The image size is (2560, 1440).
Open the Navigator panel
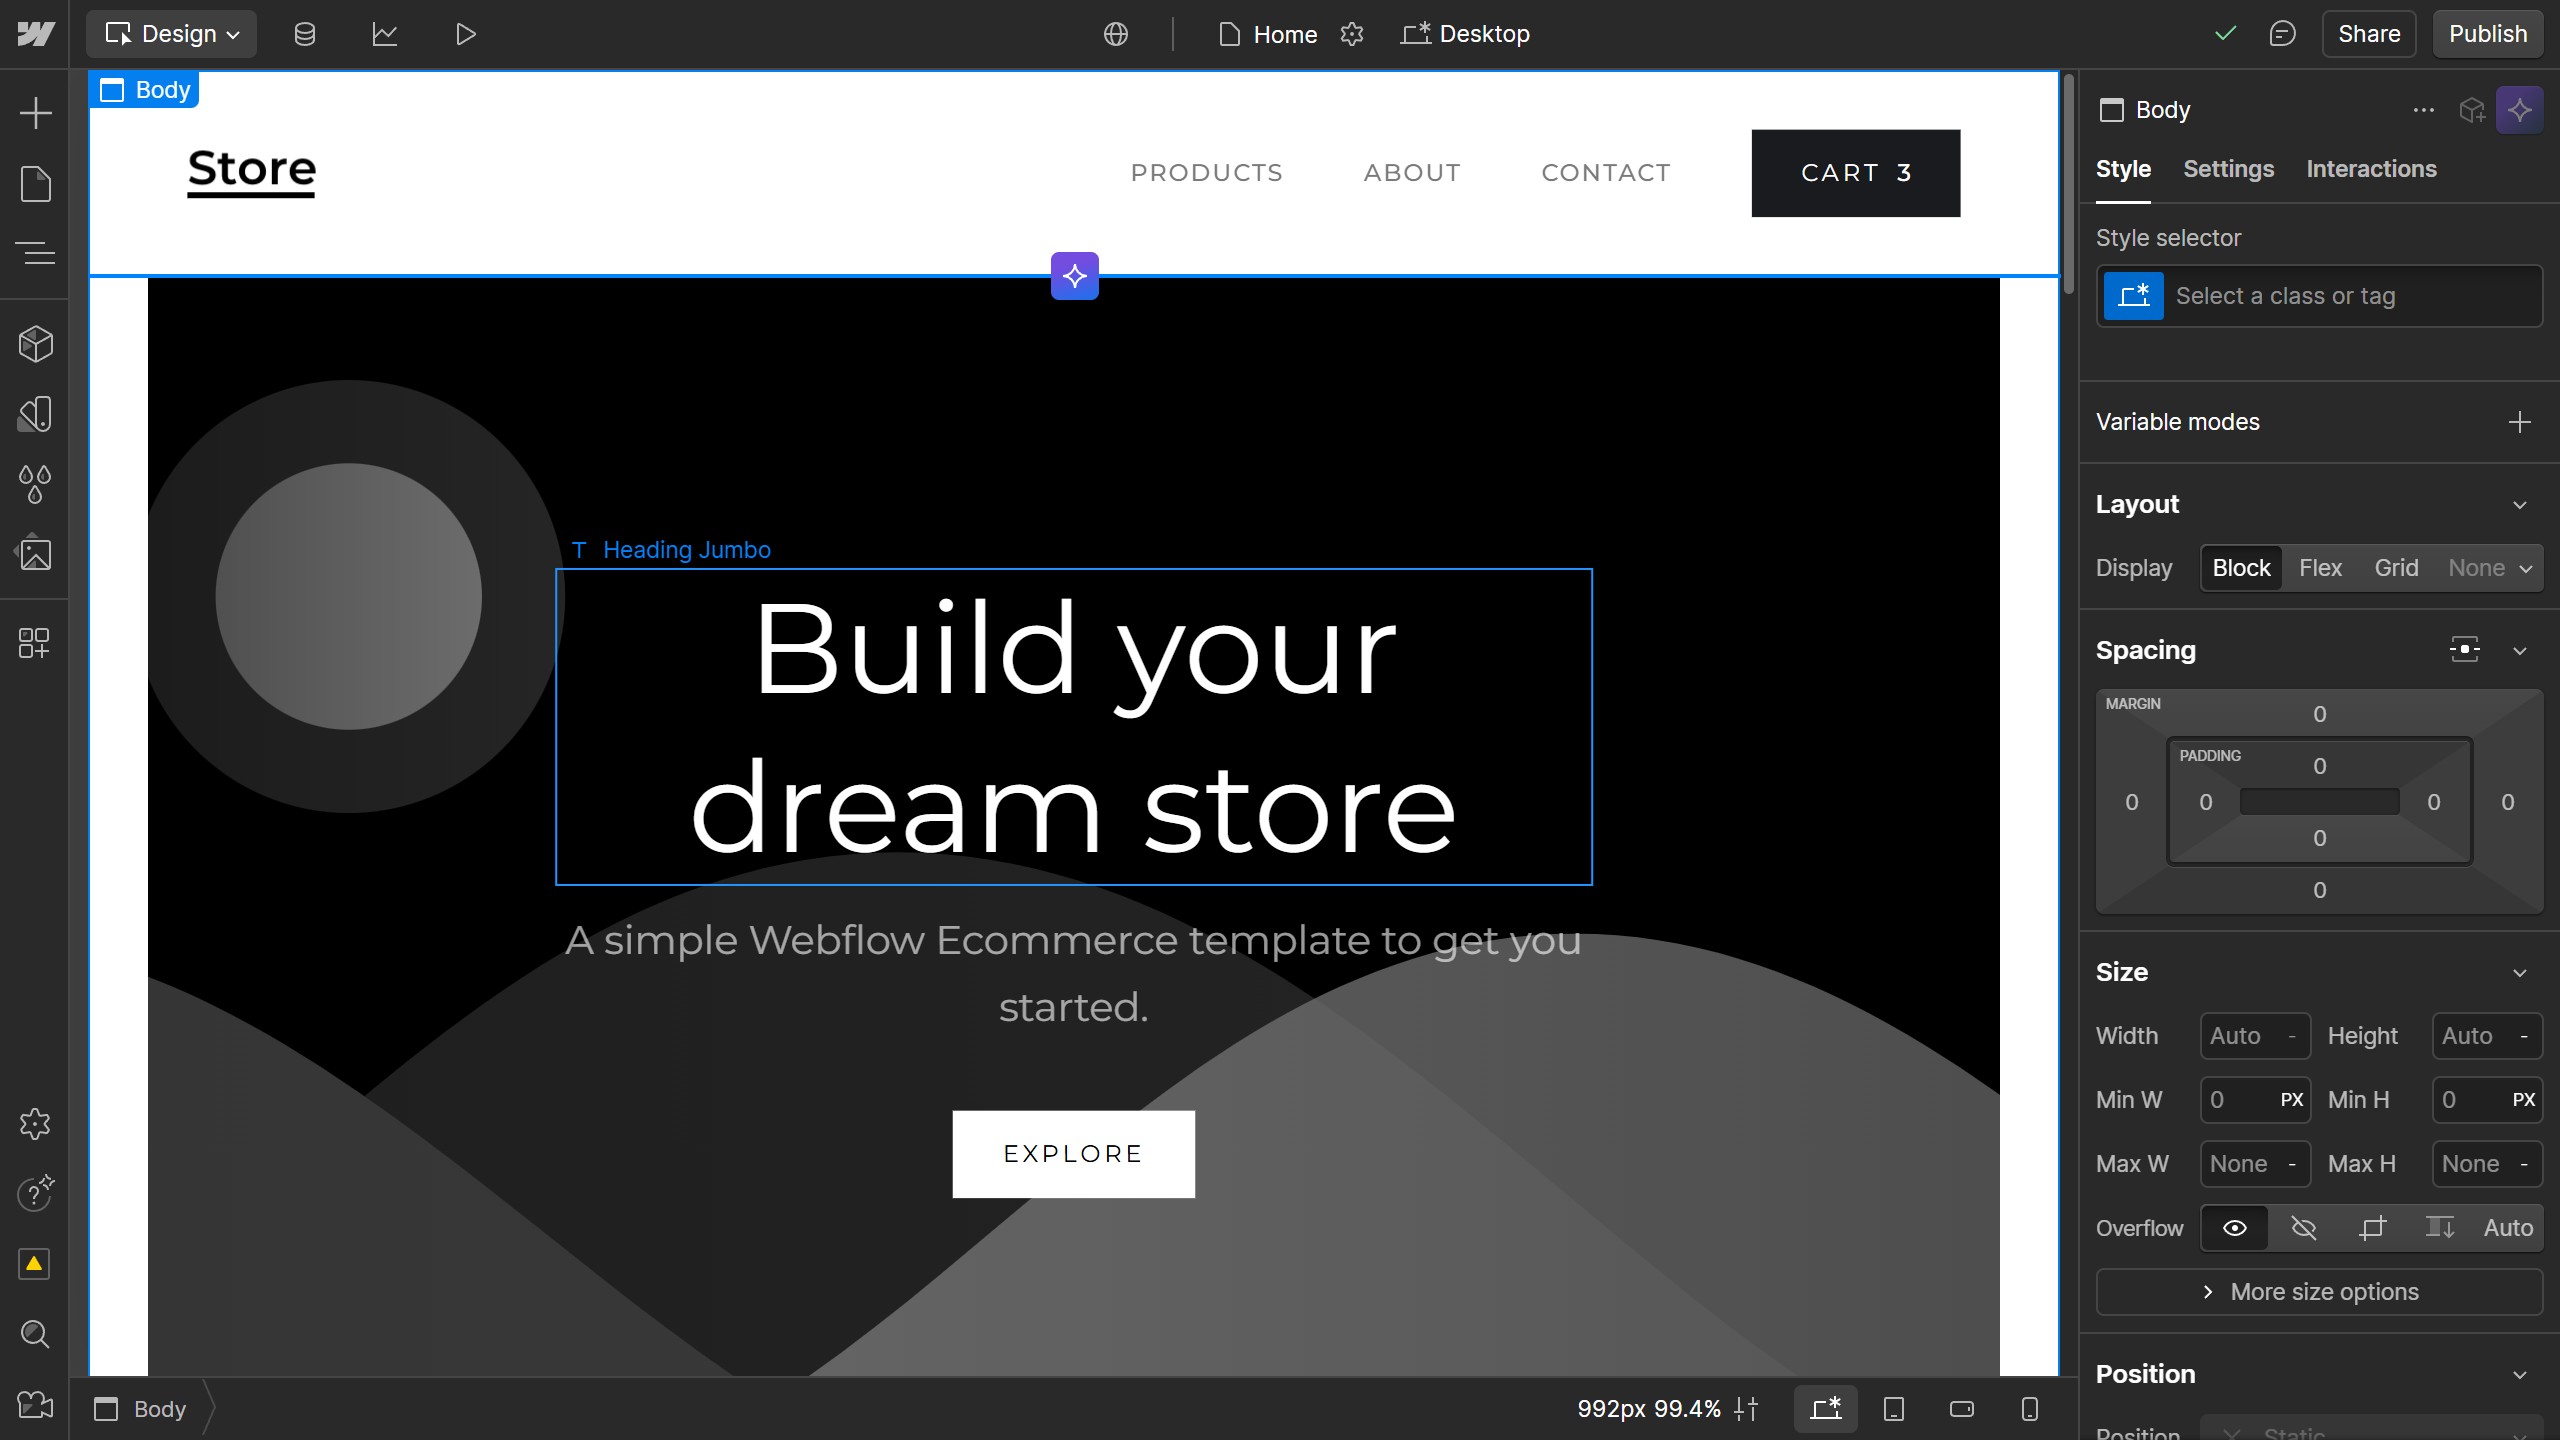point(36,253)
